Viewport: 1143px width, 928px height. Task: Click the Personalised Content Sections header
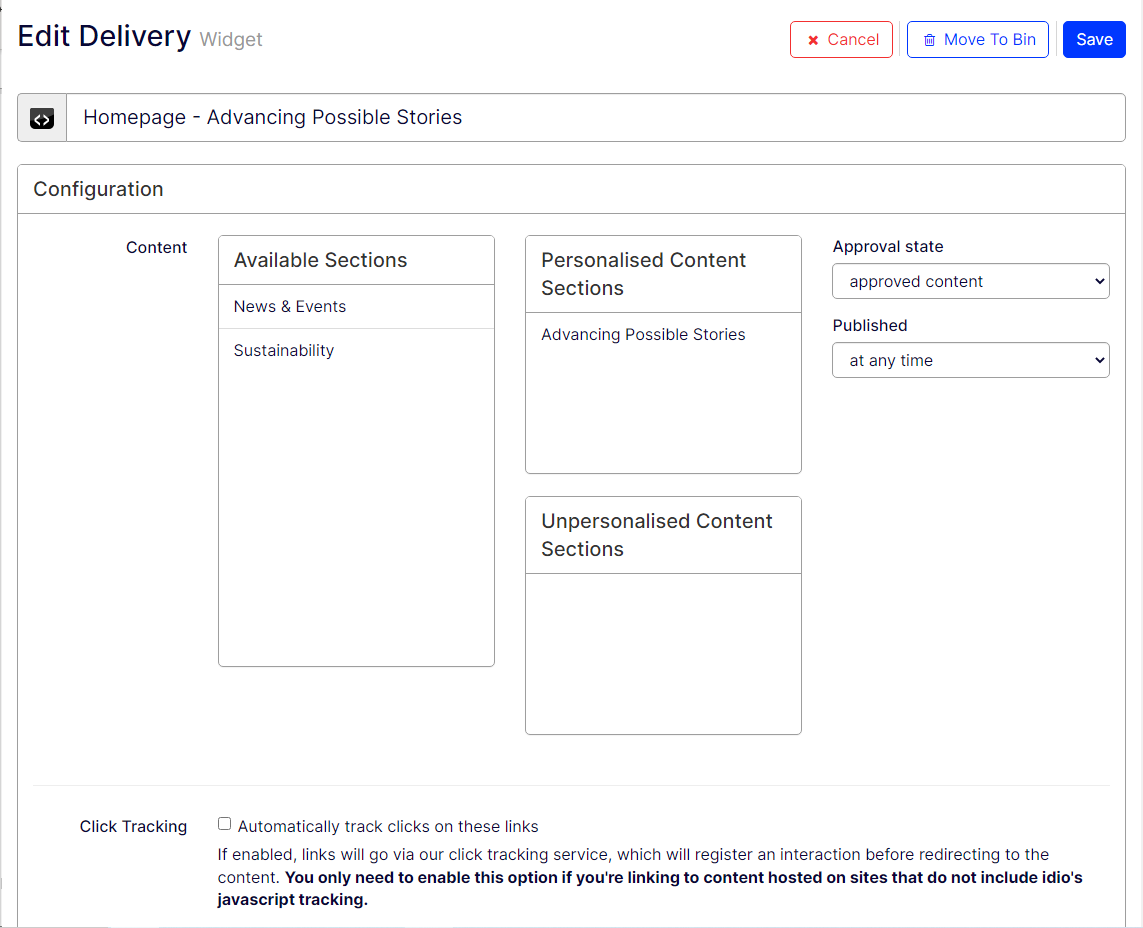(643, 274)
